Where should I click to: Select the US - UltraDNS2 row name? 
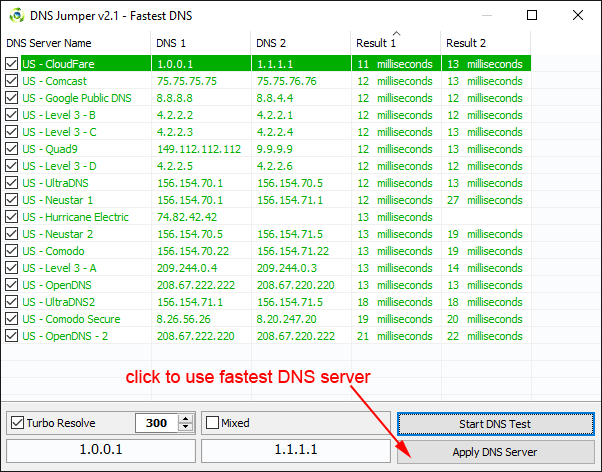59,302
